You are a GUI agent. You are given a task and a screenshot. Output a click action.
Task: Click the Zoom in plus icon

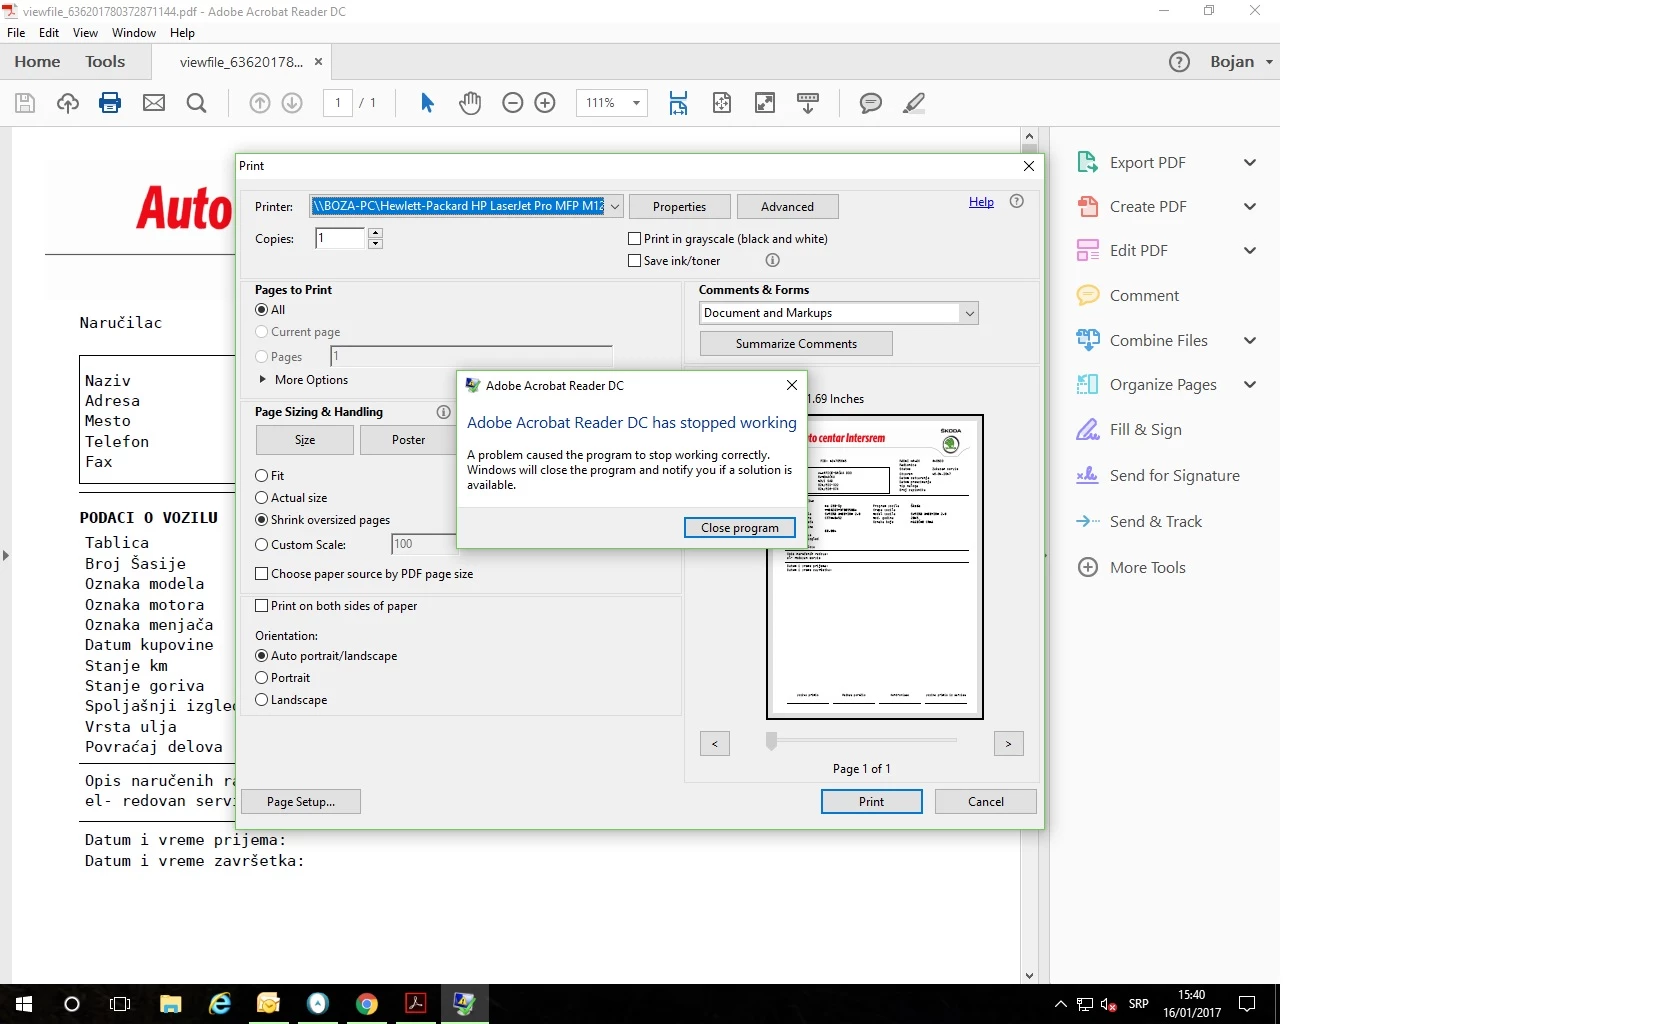coord(545,103)
